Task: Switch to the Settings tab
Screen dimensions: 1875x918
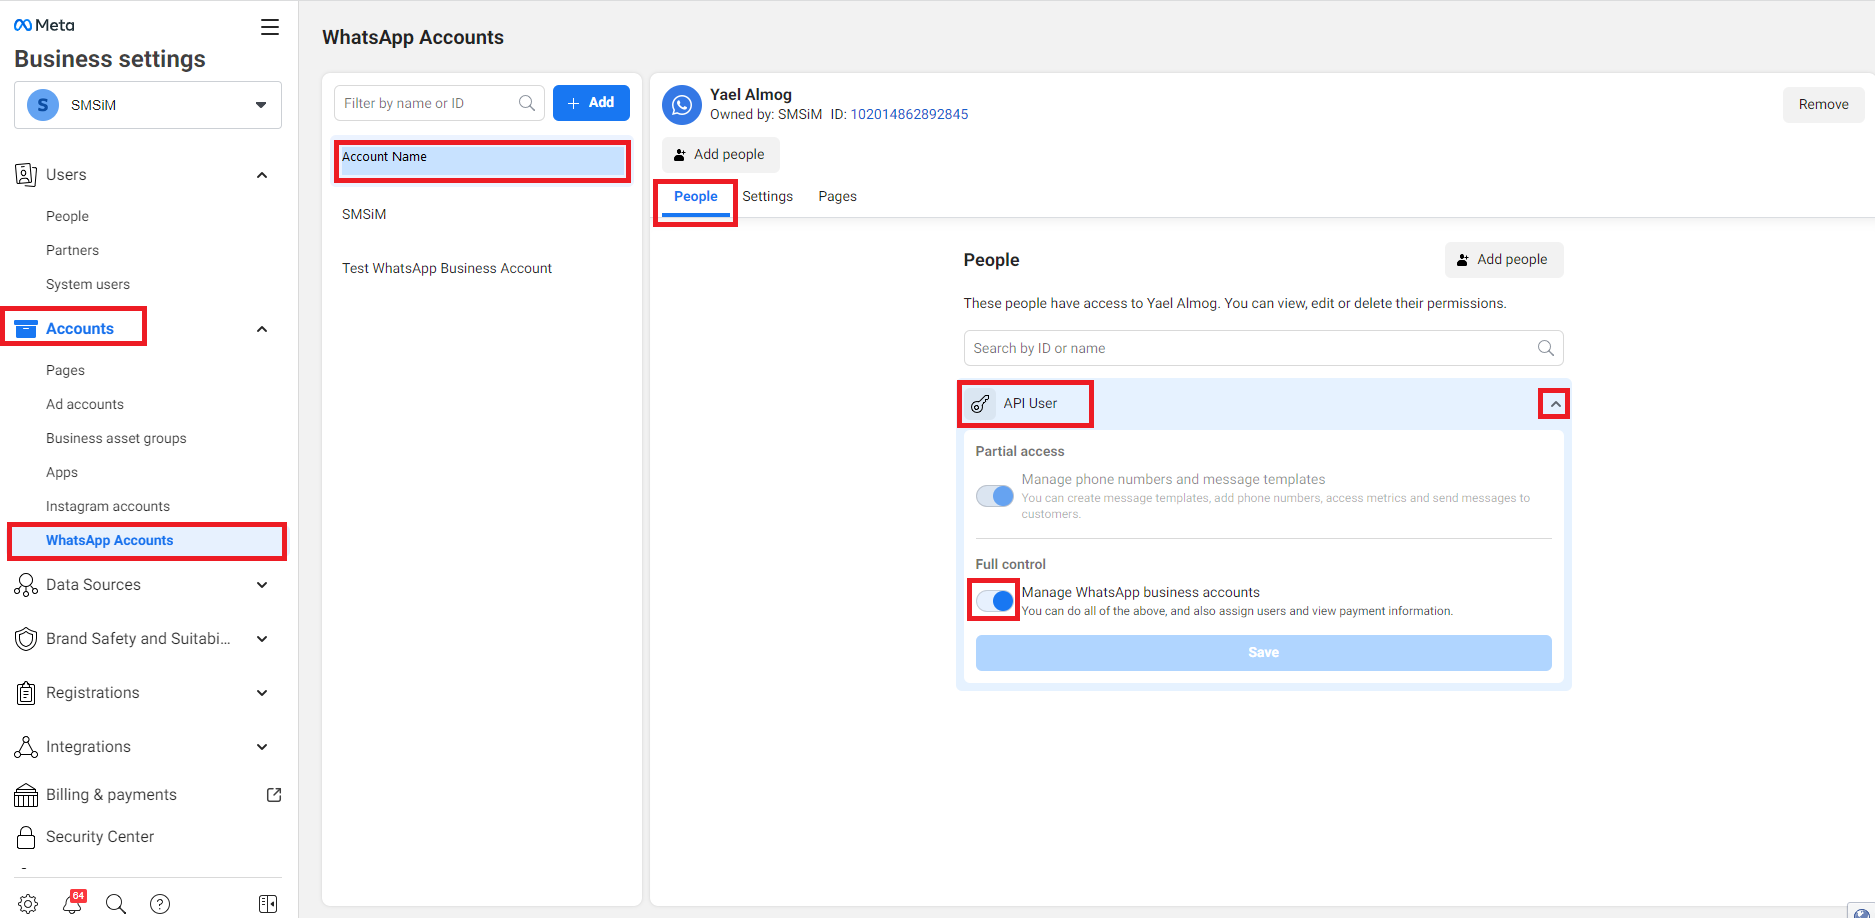Action: 768,197
